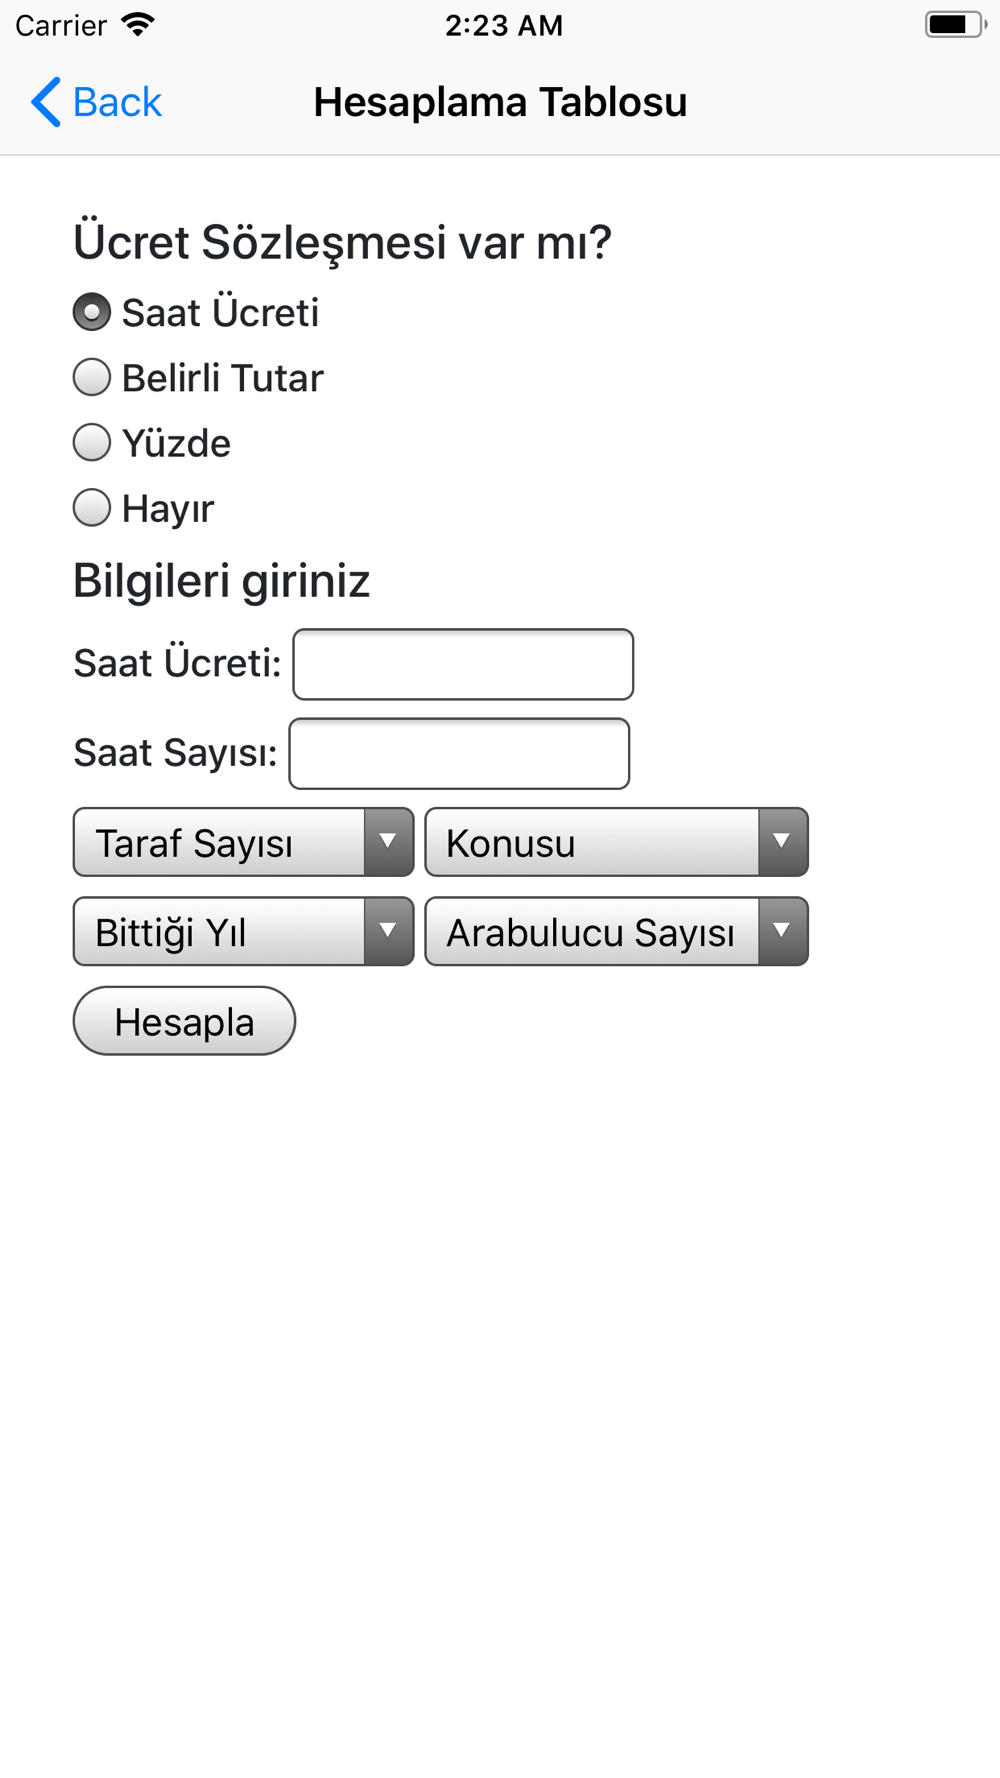1000x1778 pixels.
Task: Open the Taraf Sayısı dropdown
Action: coord(243,842)
